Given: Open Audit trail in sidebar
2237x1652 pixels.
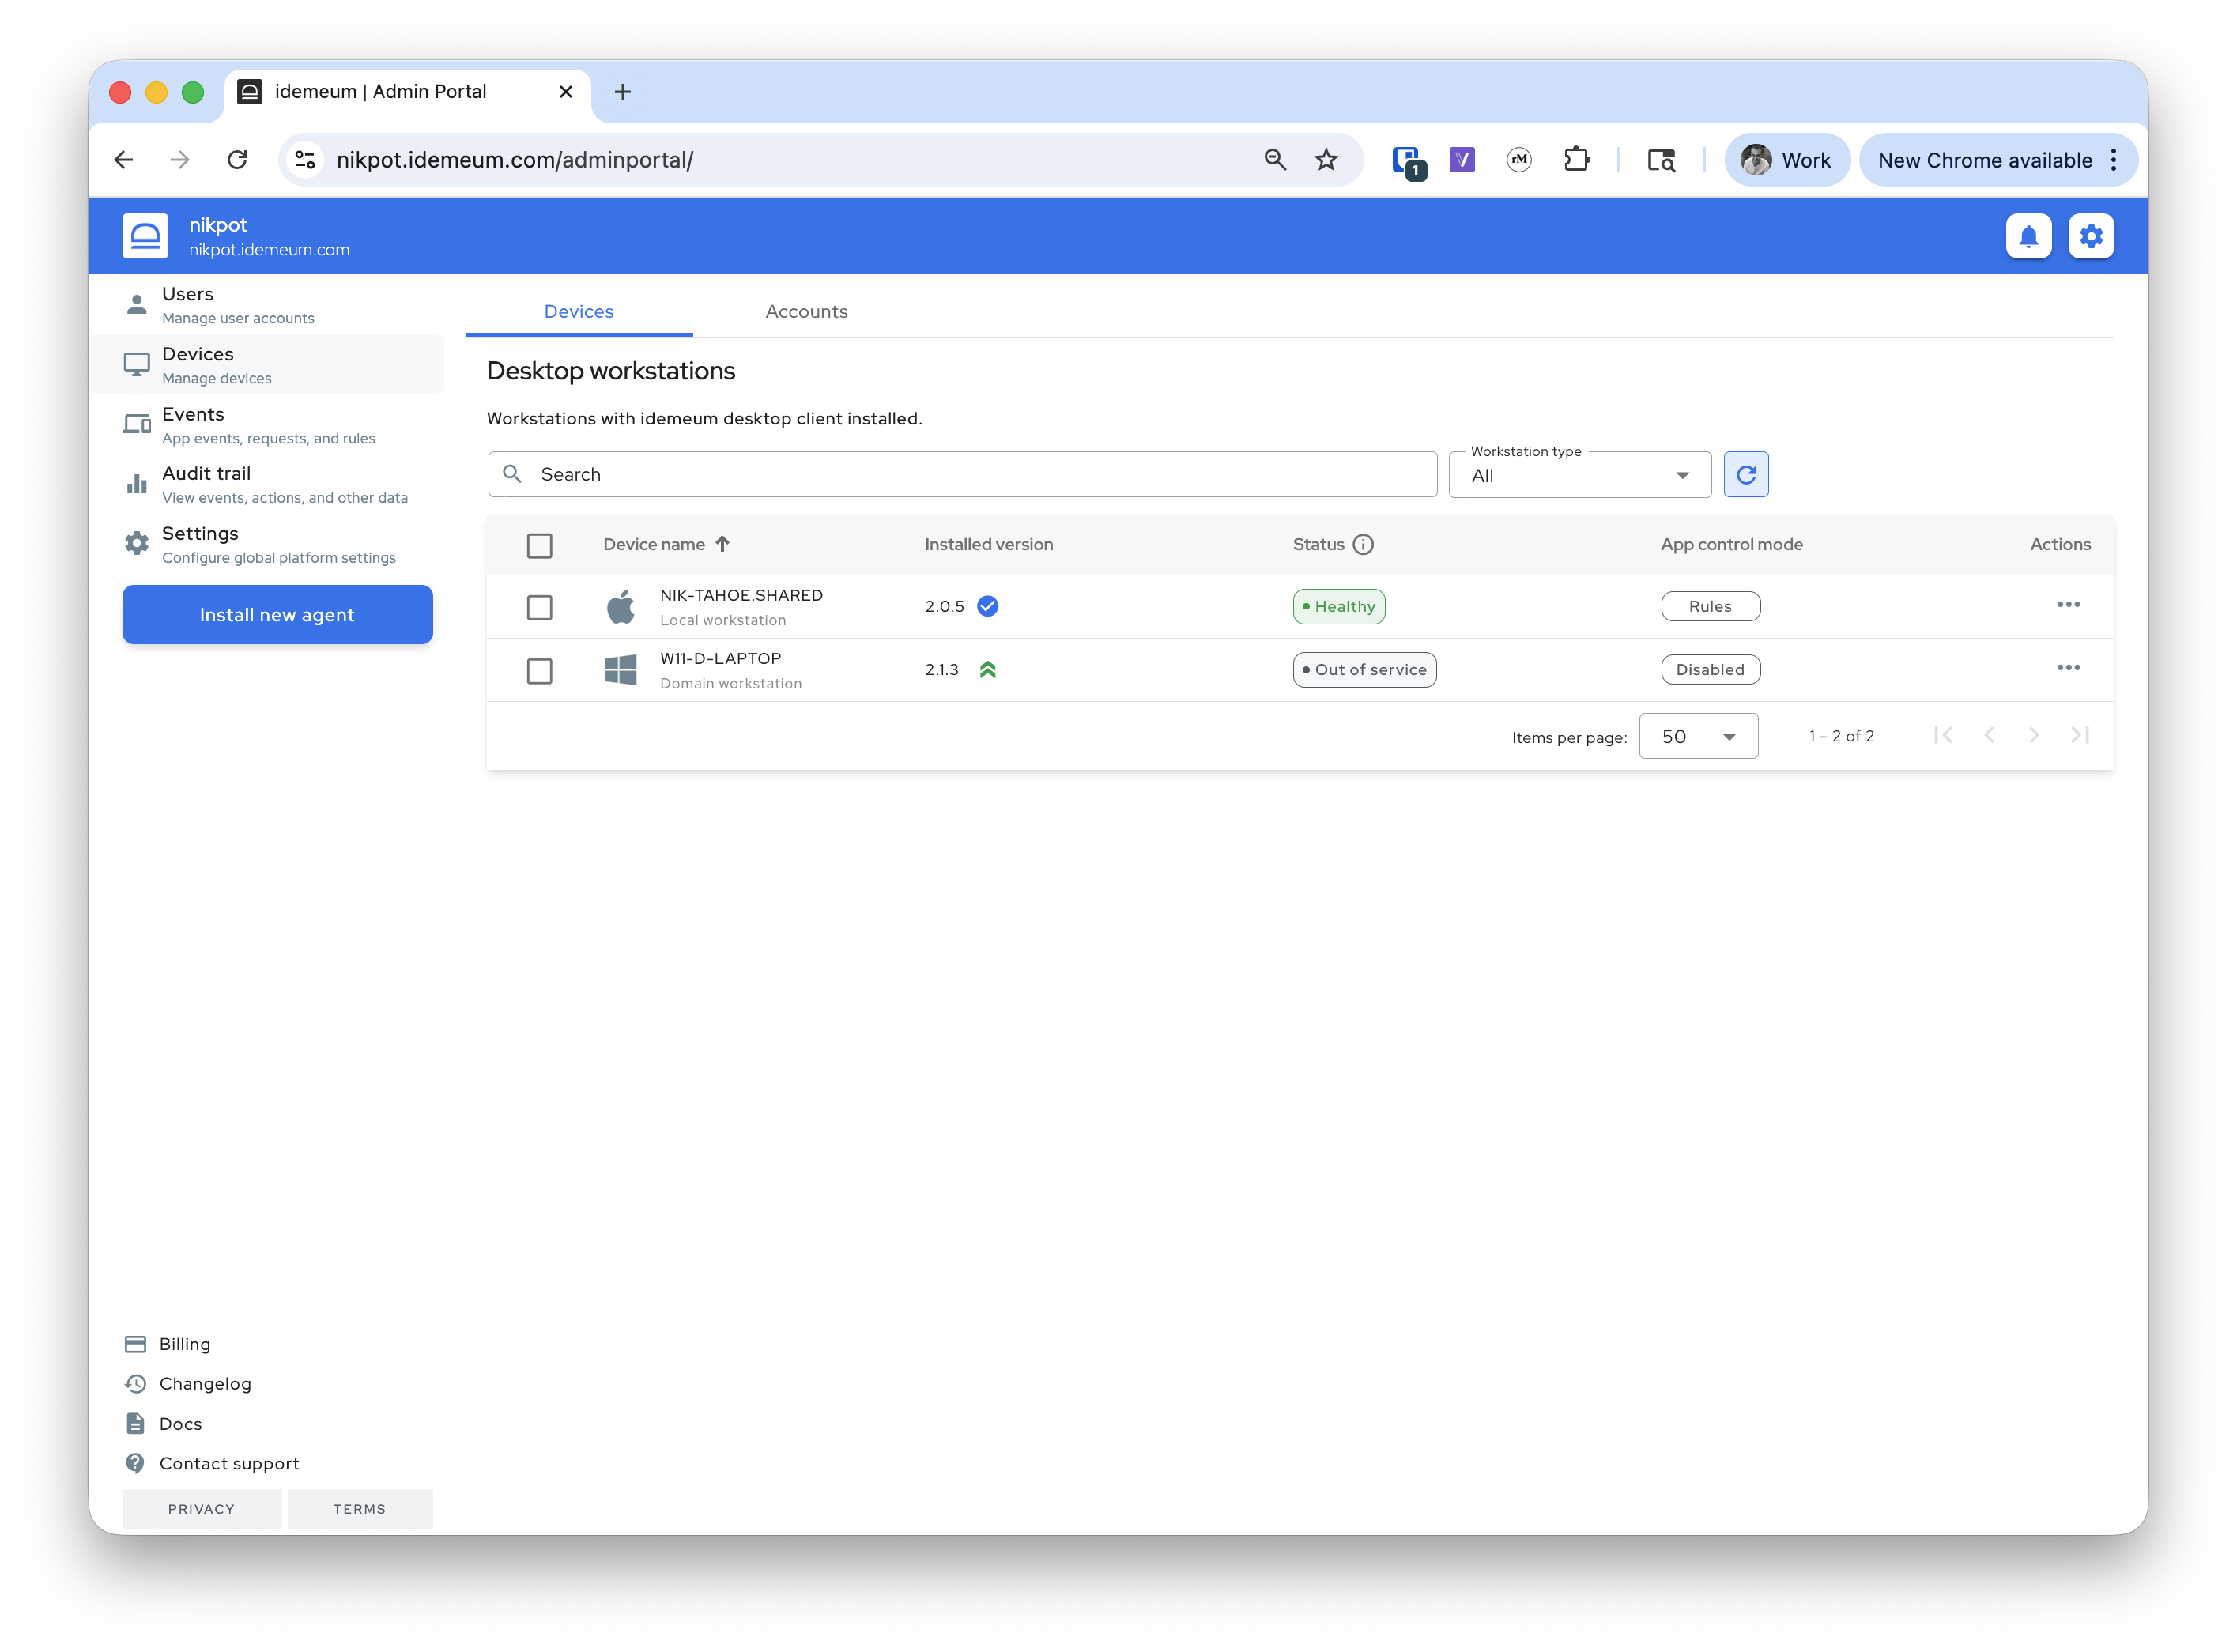Looking at the screenshot, I should click(206, 484).
